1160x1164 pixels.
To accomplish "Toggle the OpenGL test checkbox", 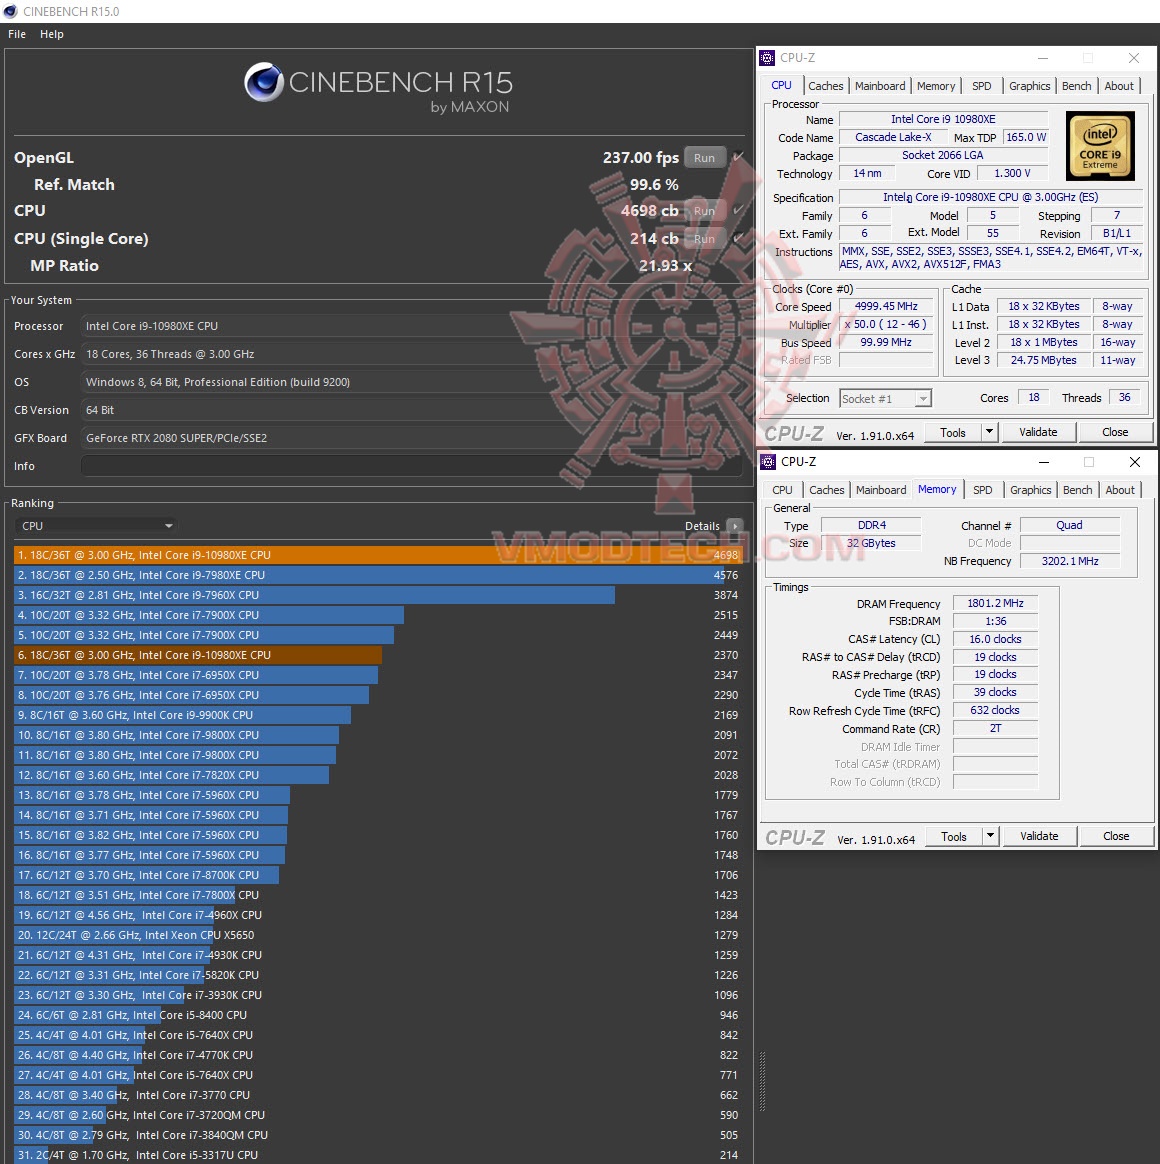I will (738, 157).
